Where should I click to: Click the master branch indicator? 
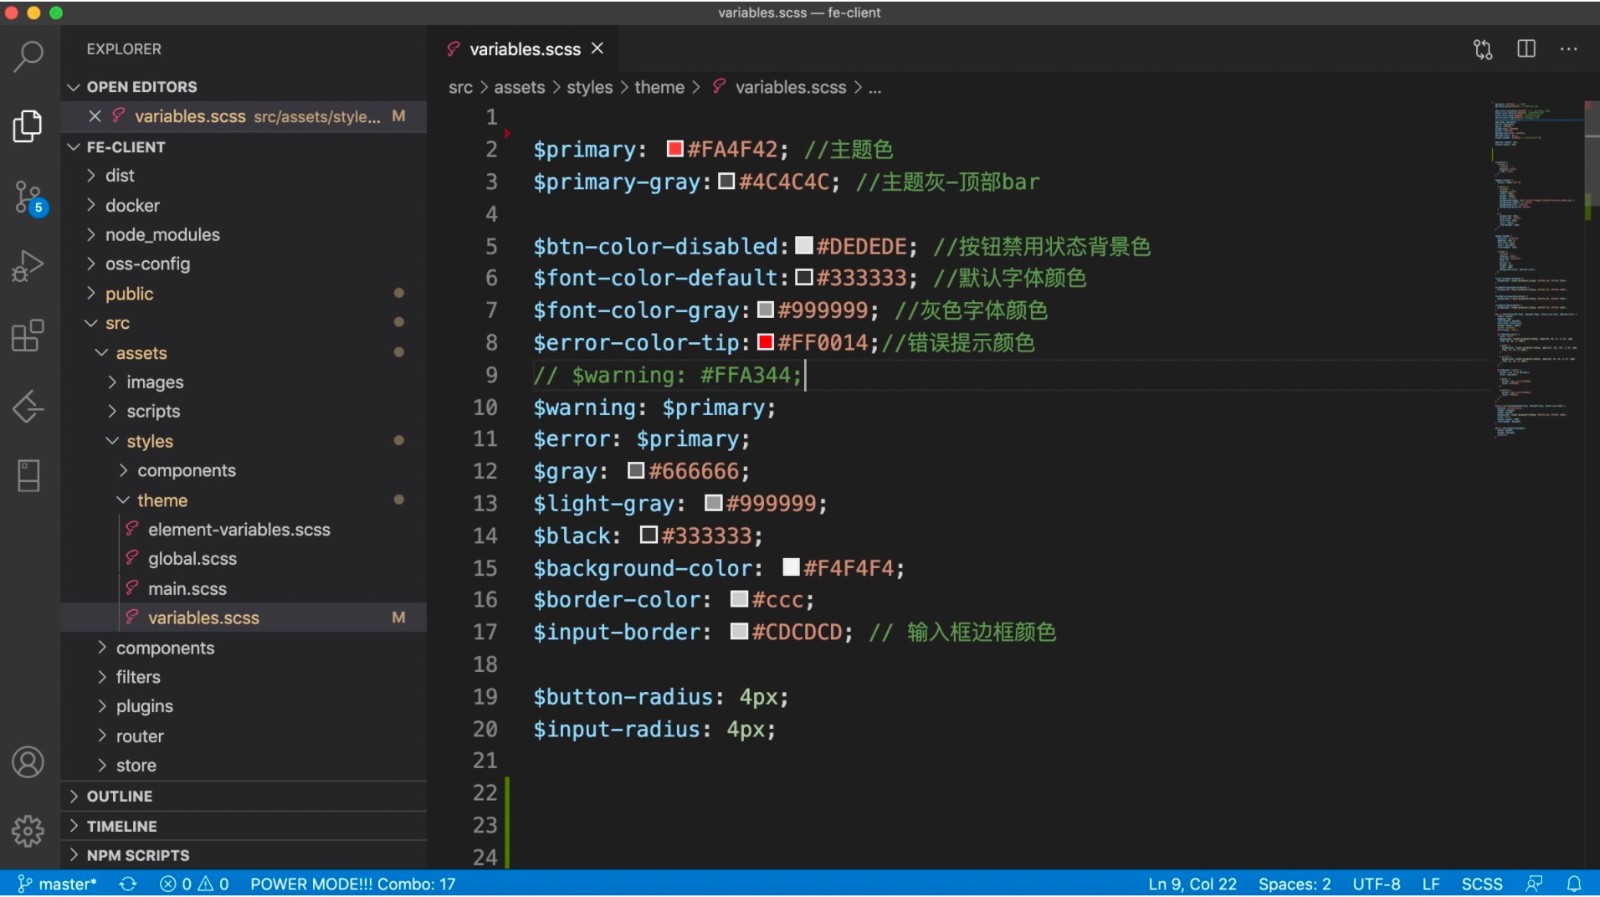(57, 884)
